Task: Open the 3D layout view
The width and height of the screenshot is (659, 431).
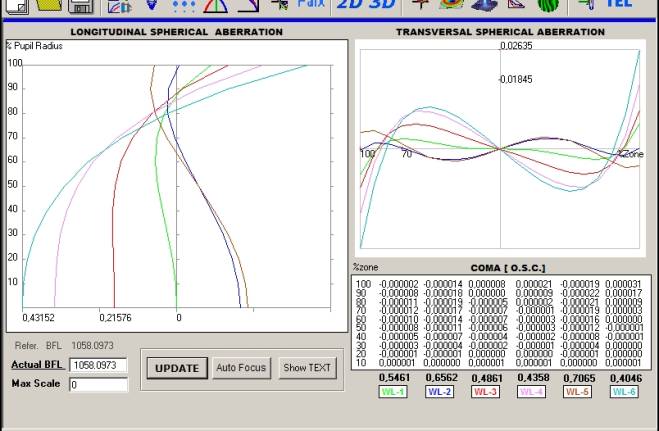Action: [x=382, y=4]
